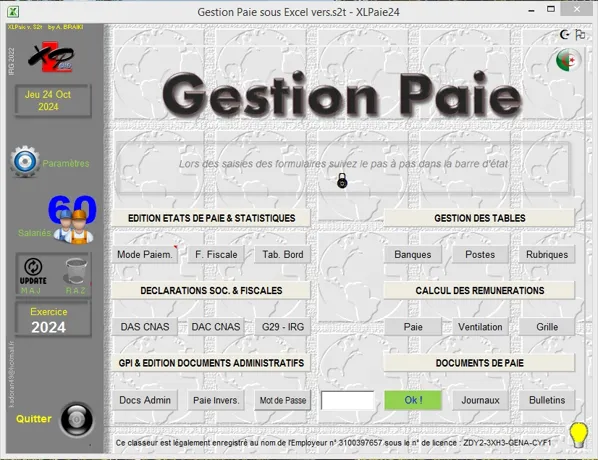
Task: Open the Banques table
Action: (413, 254)
